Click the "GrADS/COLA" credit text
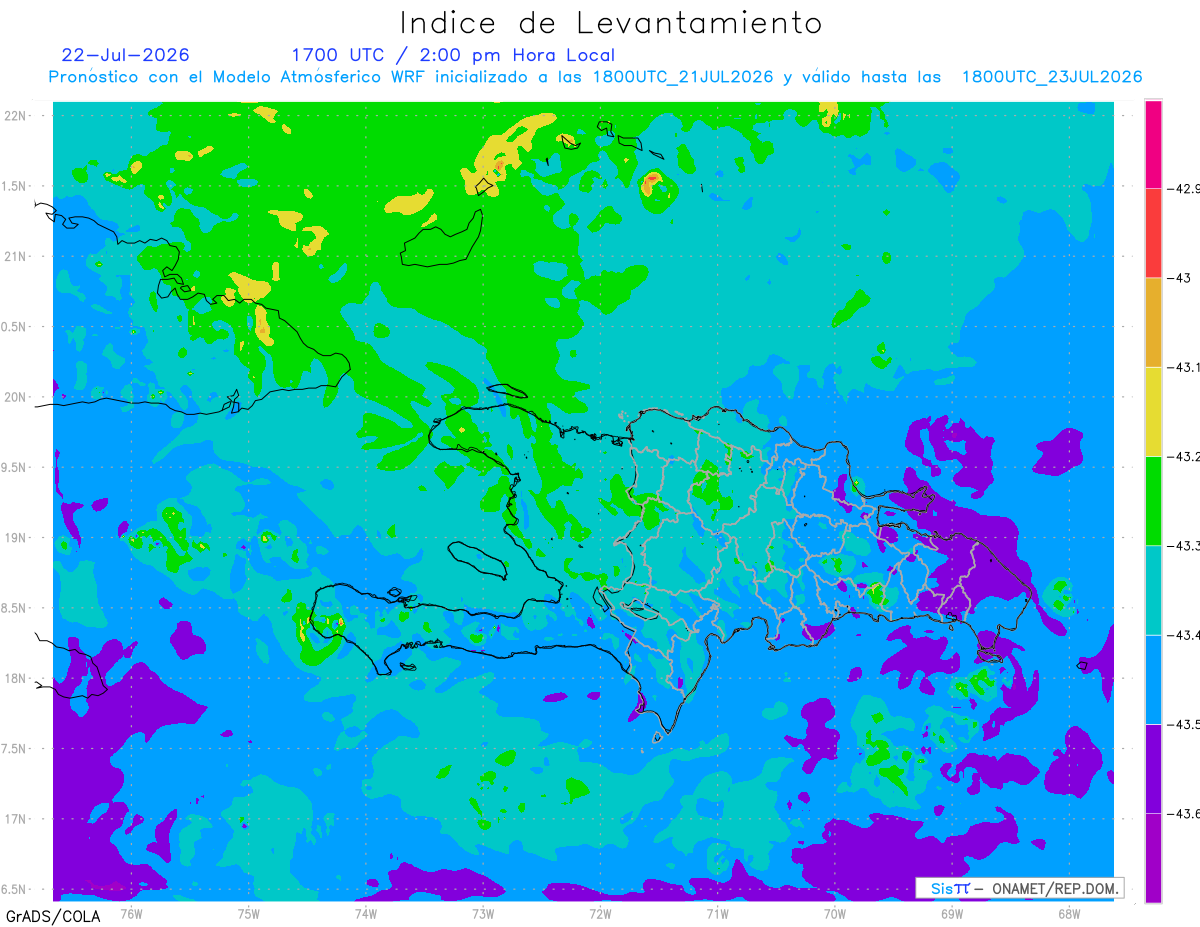 (53, 916)
